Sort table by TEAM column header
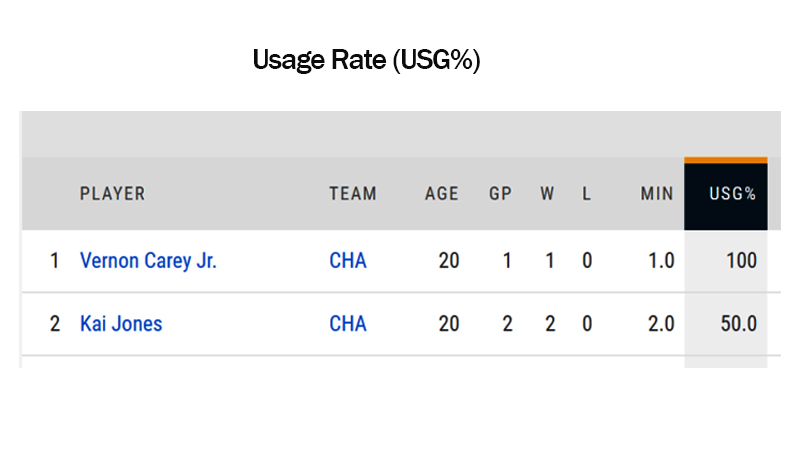The height and width of the screenshot is (450, 800). 353,194
